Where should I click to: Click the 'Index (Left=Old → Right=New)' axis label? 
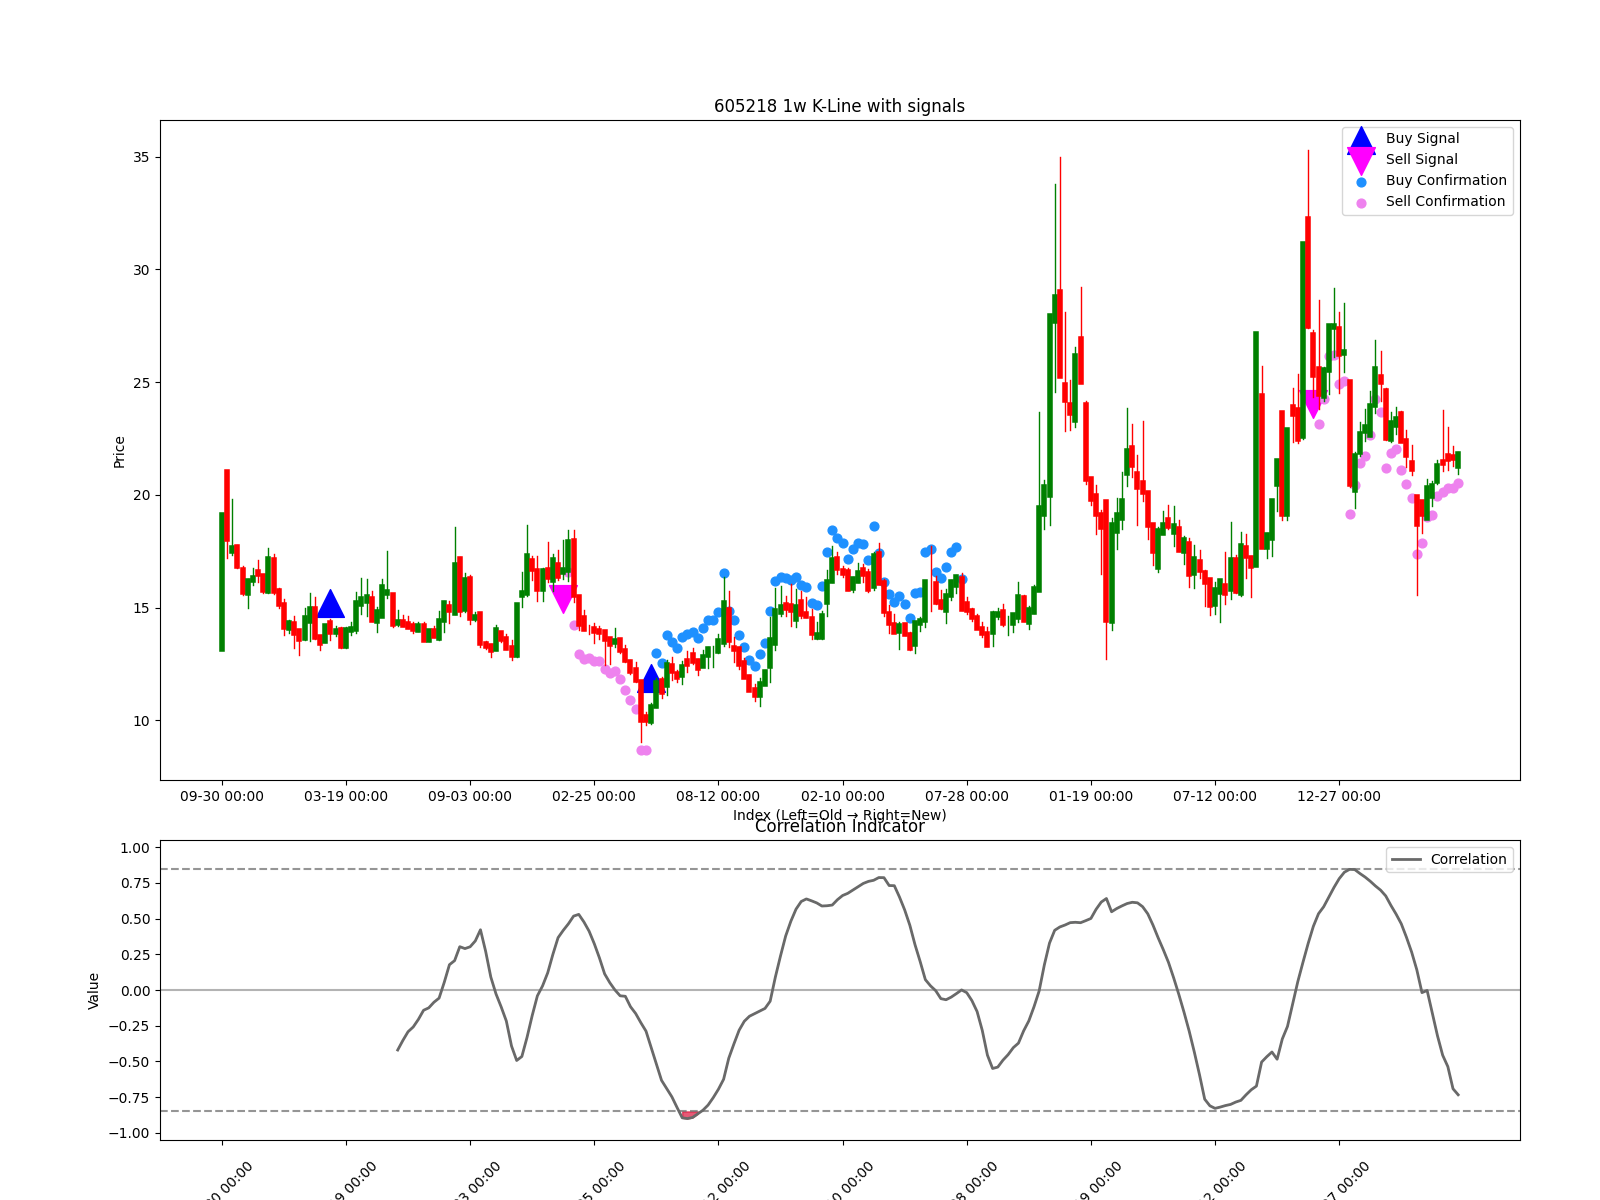point(839,815)
